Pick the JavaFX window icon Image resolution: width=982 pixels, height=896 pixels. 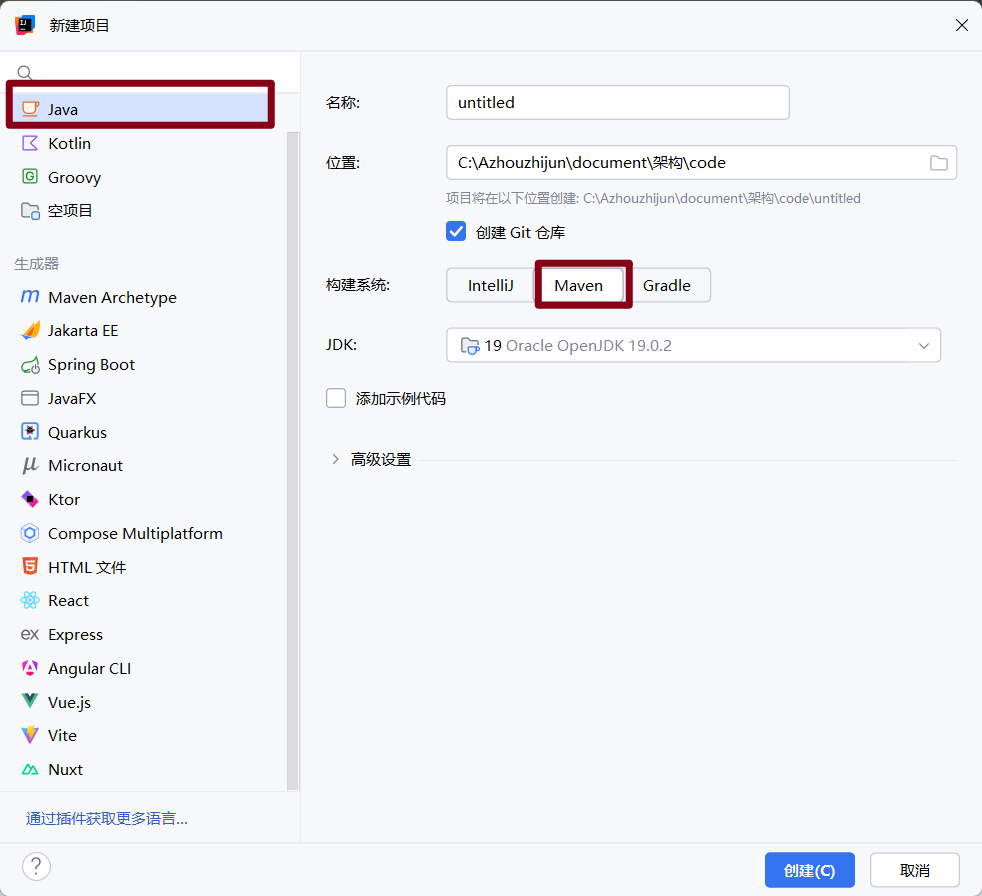point(30,398)
